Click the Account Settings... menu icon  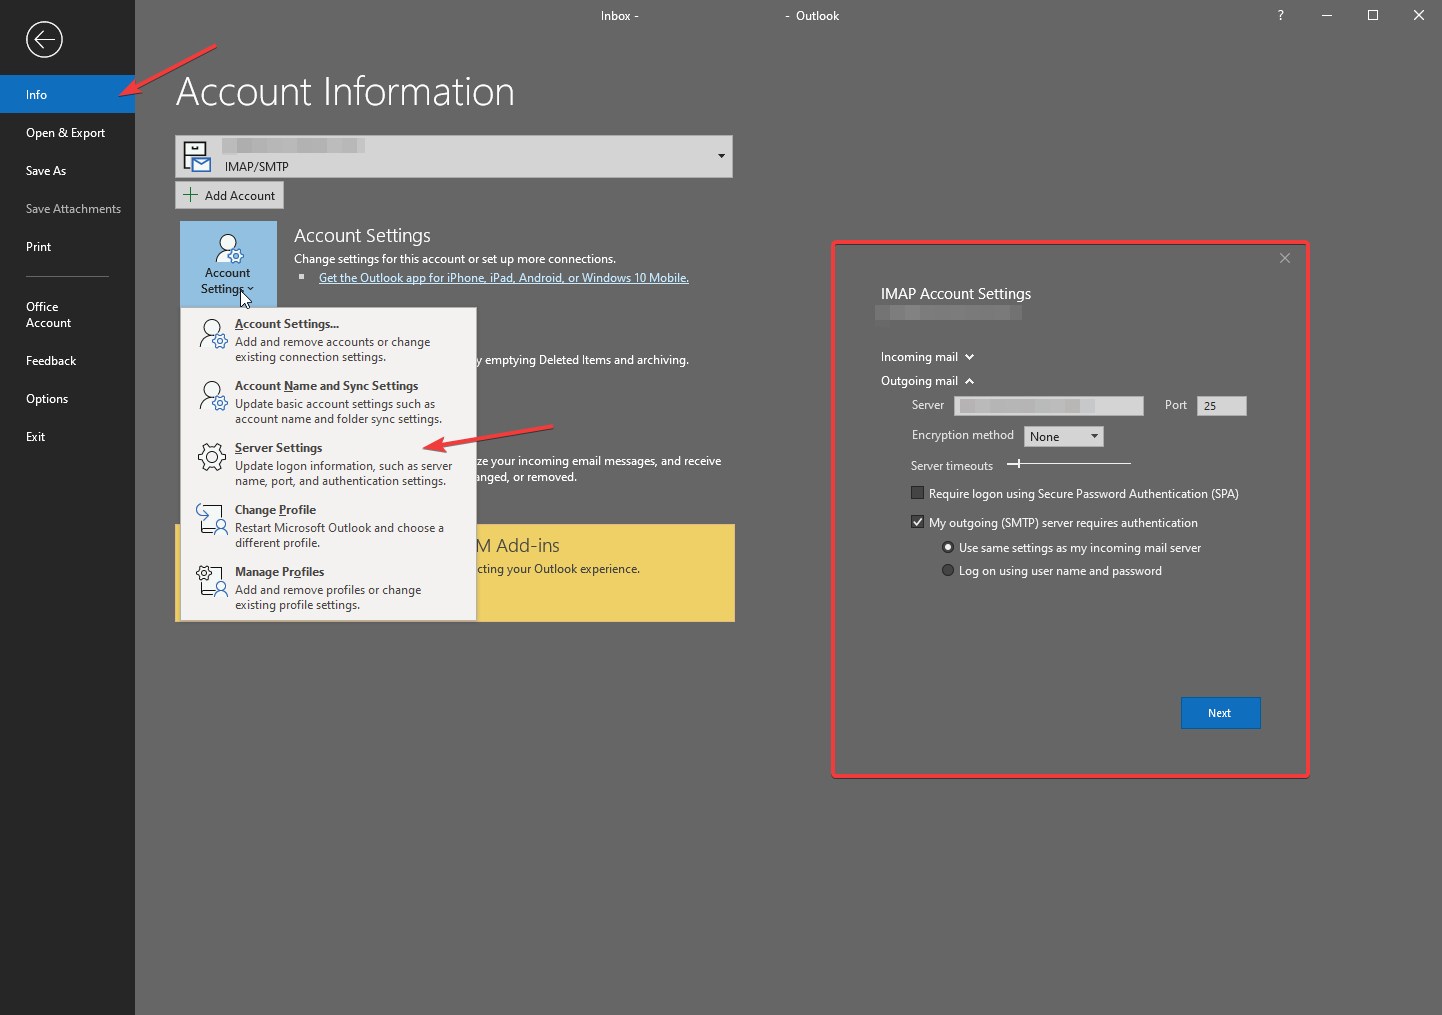click(213, 333)
